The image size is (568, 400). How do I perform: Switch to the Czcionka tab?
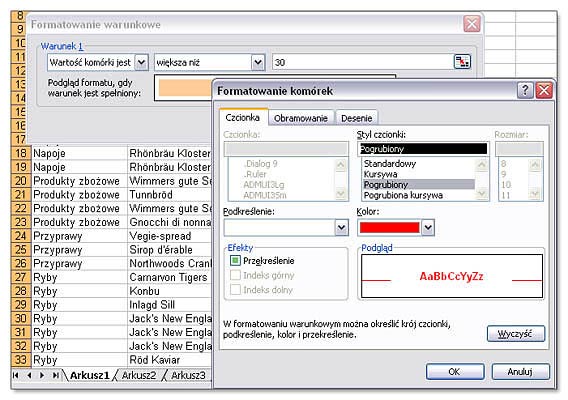click(243, 117)
